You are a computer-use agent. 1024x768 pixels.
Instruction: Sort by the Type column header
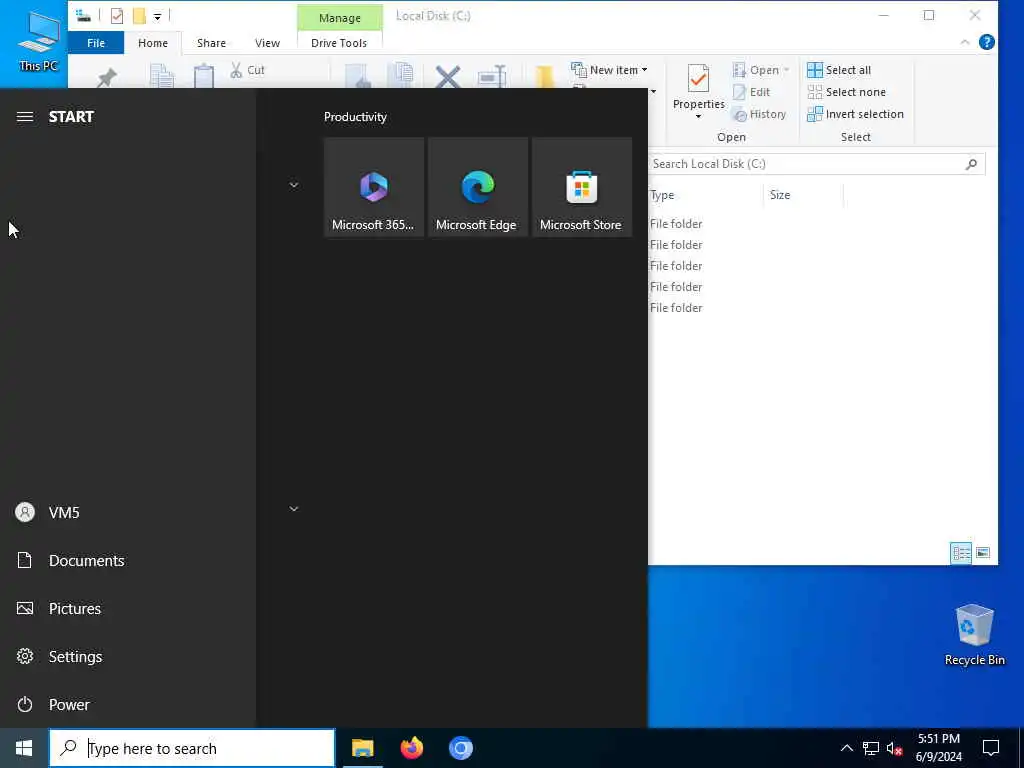(x=704, y=195)
